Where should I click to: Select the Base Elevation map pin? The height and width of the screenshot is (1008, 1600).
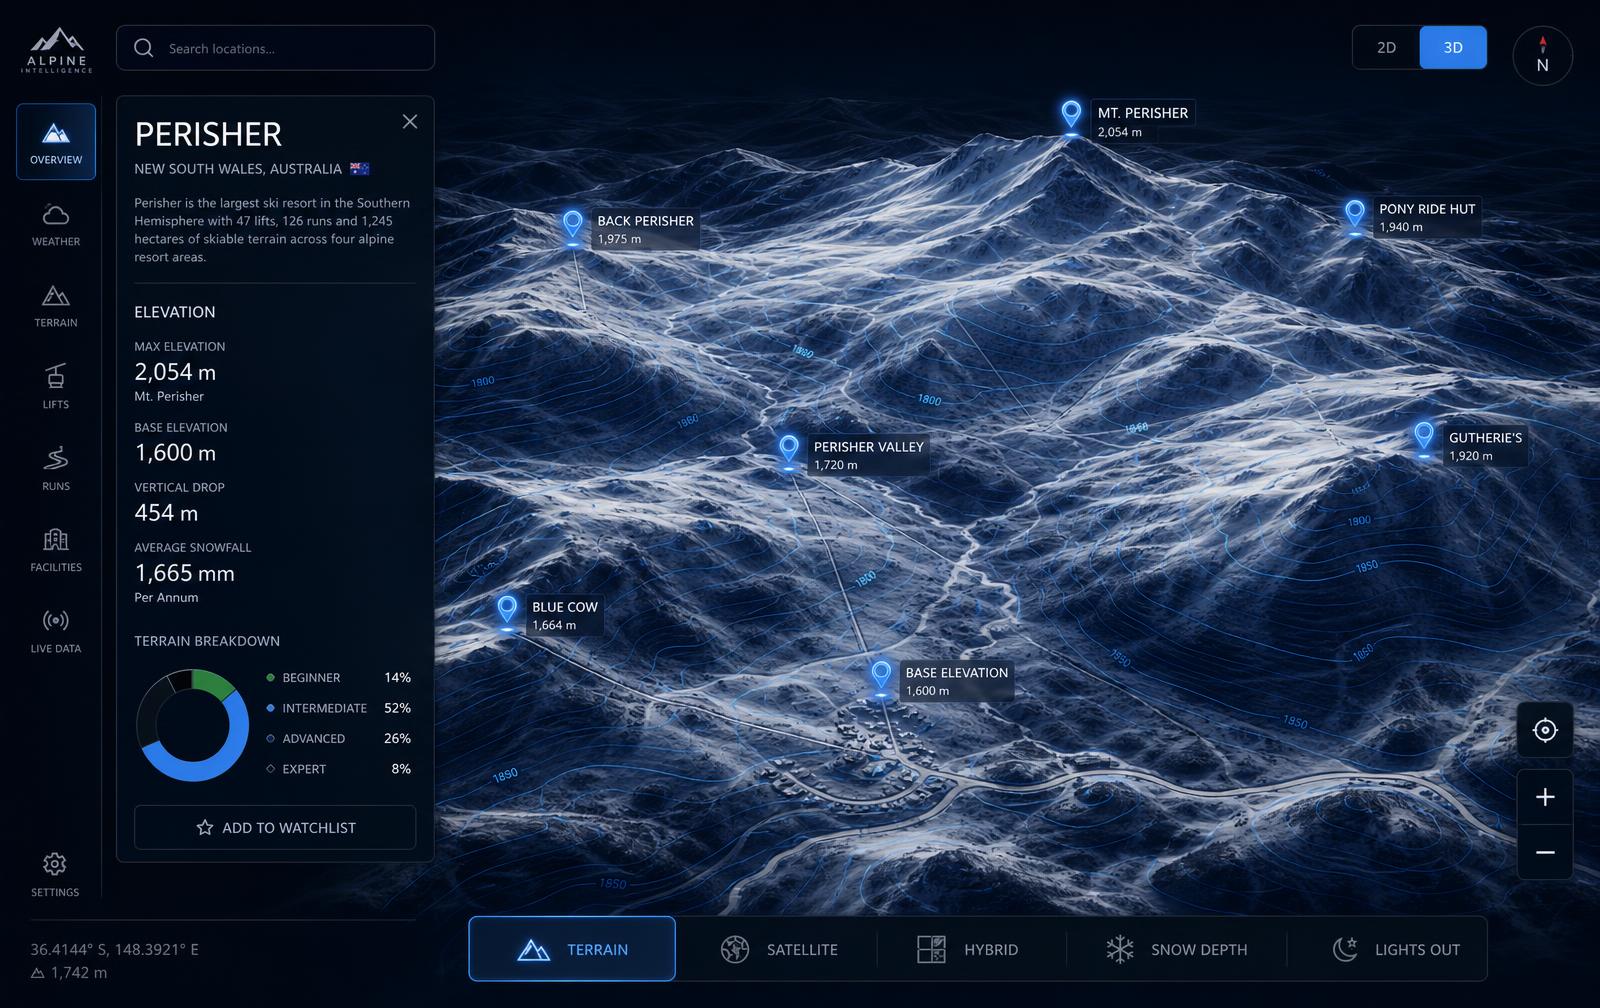[x=881, y=675]
